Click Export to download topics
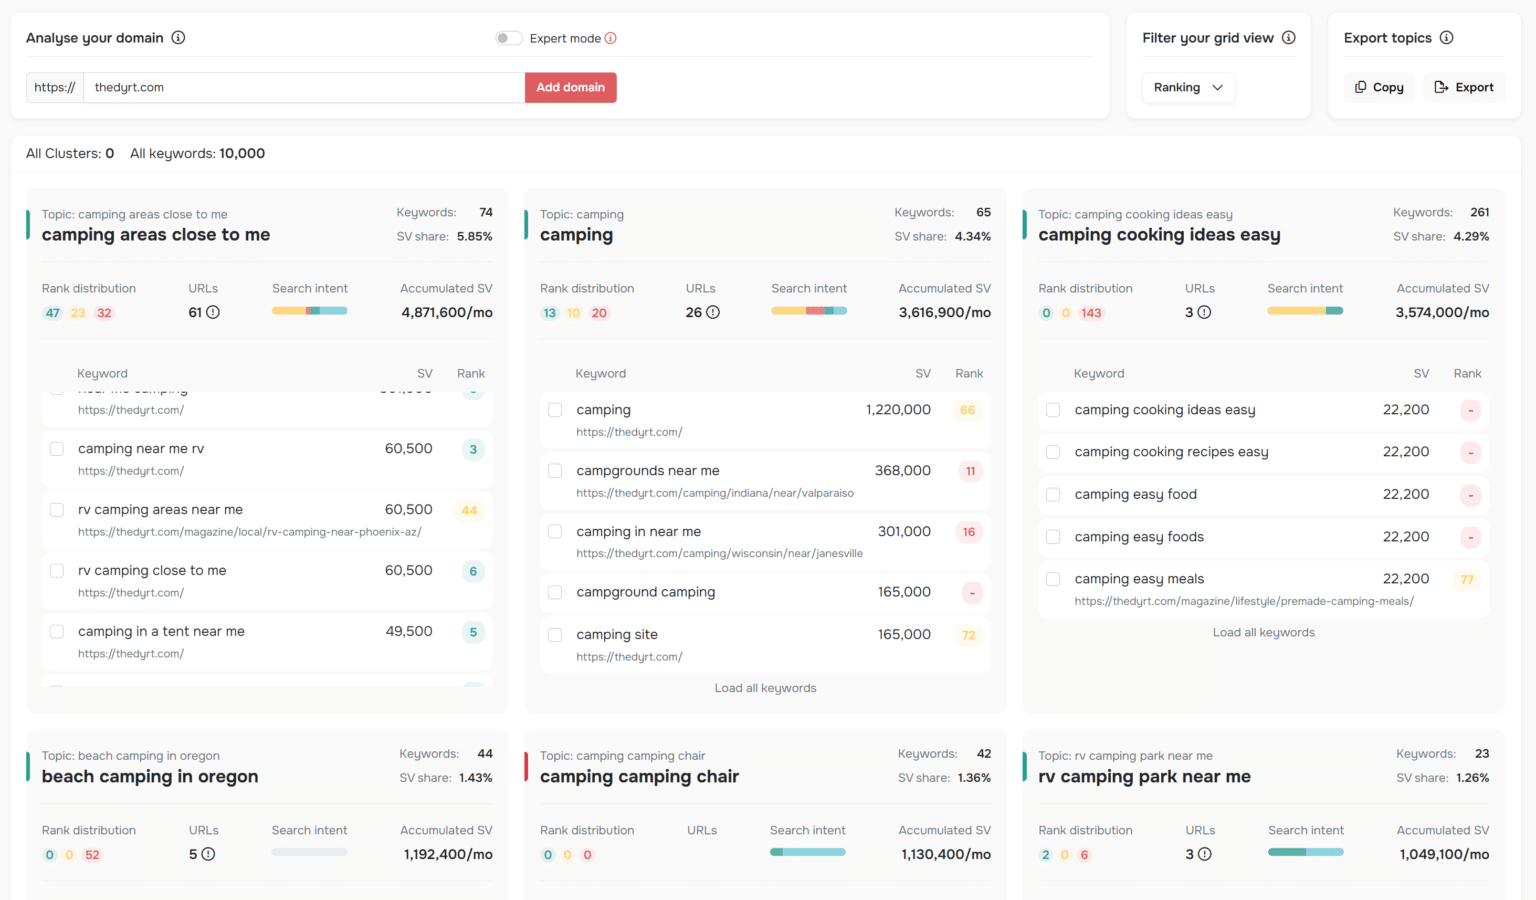1536x900 pixels. (1464, 87)
